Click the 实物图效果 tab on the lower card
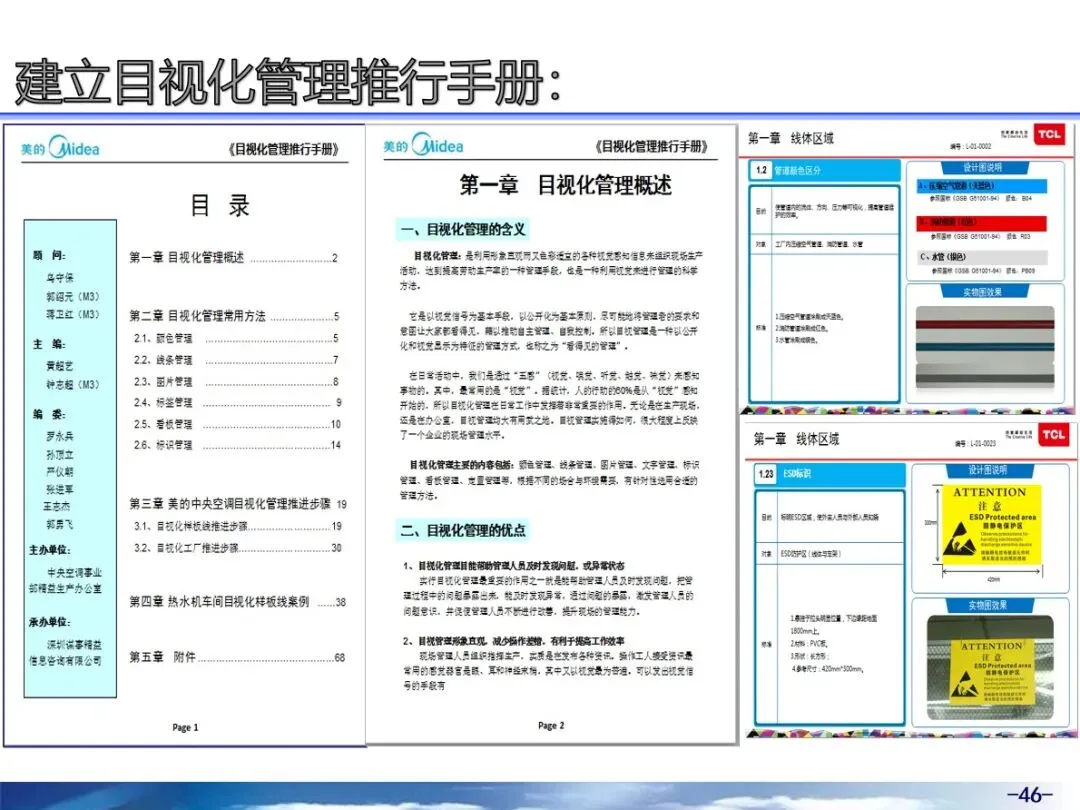The image size is (1080, 810). 987,605
